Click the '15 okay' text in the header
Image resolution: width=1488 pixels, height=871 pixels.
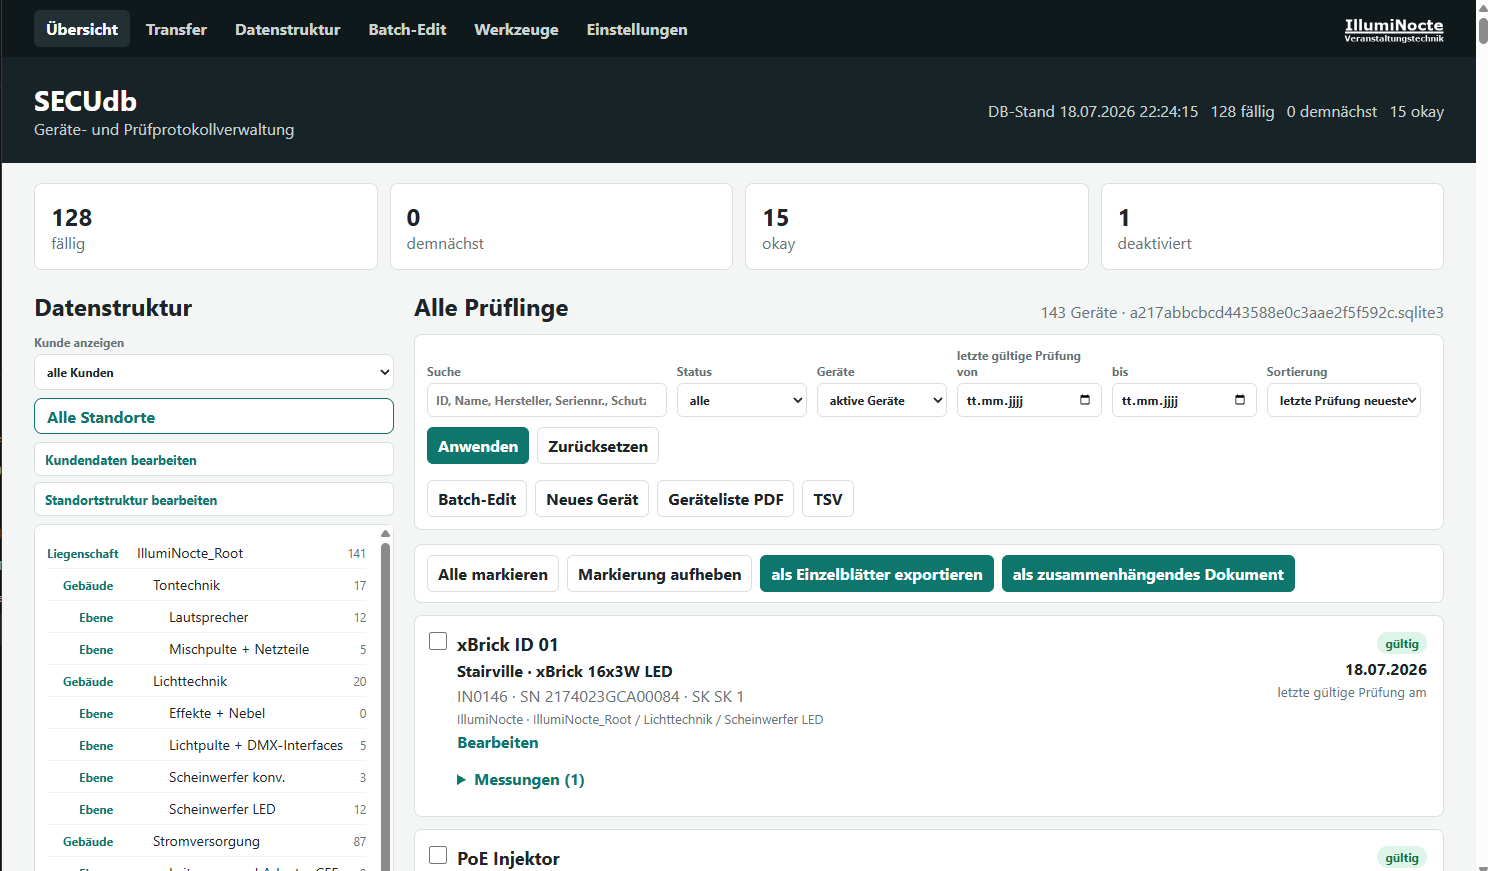(x=1417, y=111)
